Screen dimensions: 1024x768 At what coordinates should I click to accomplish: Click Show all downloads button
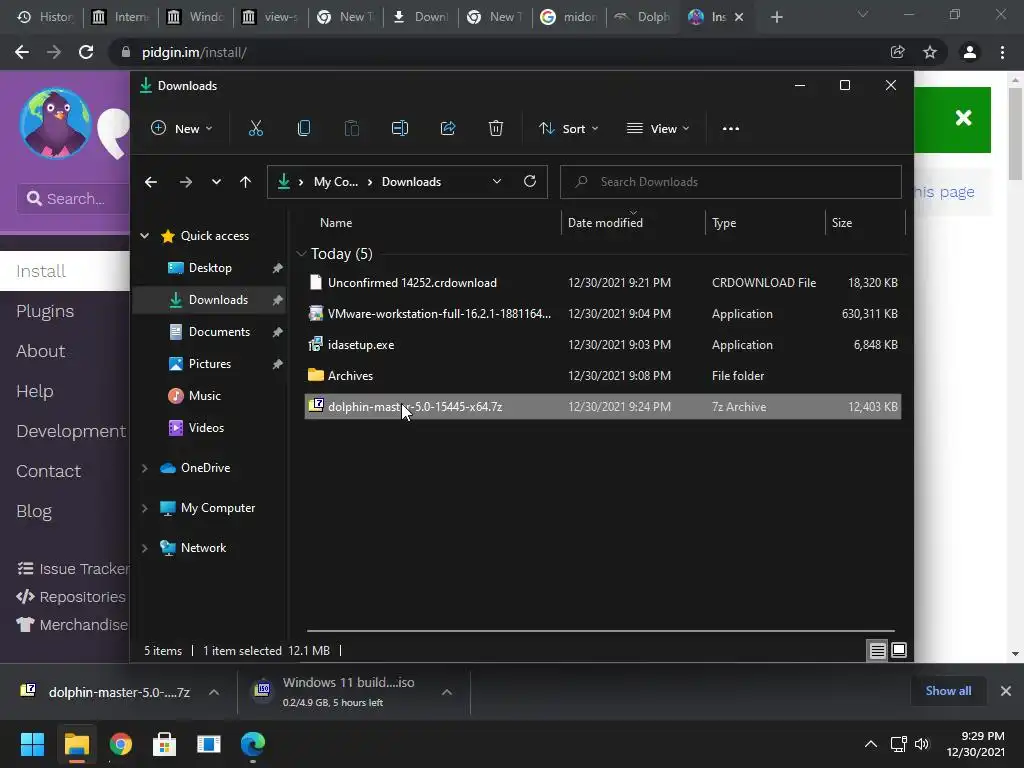point(948,691)
